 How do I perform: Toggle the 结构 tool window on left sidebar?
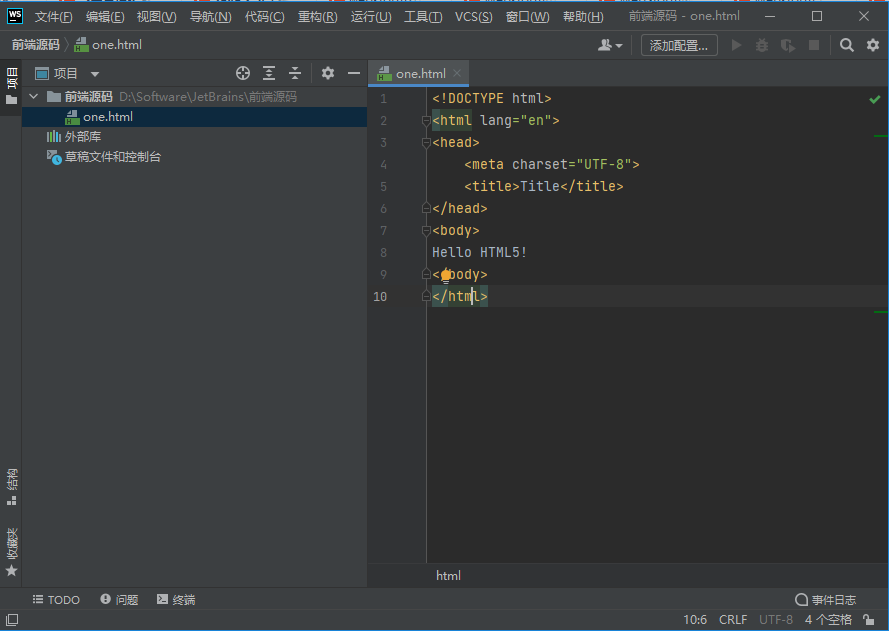(x=11, y=485)
